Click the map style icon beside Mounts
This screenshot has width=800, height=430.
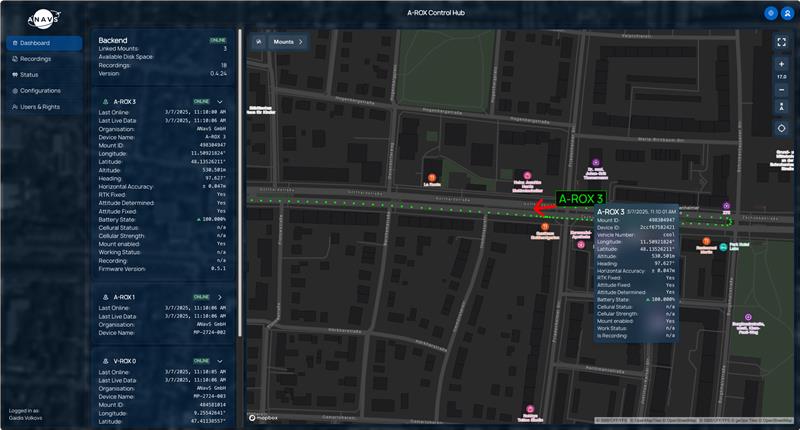tap(258, 42)
